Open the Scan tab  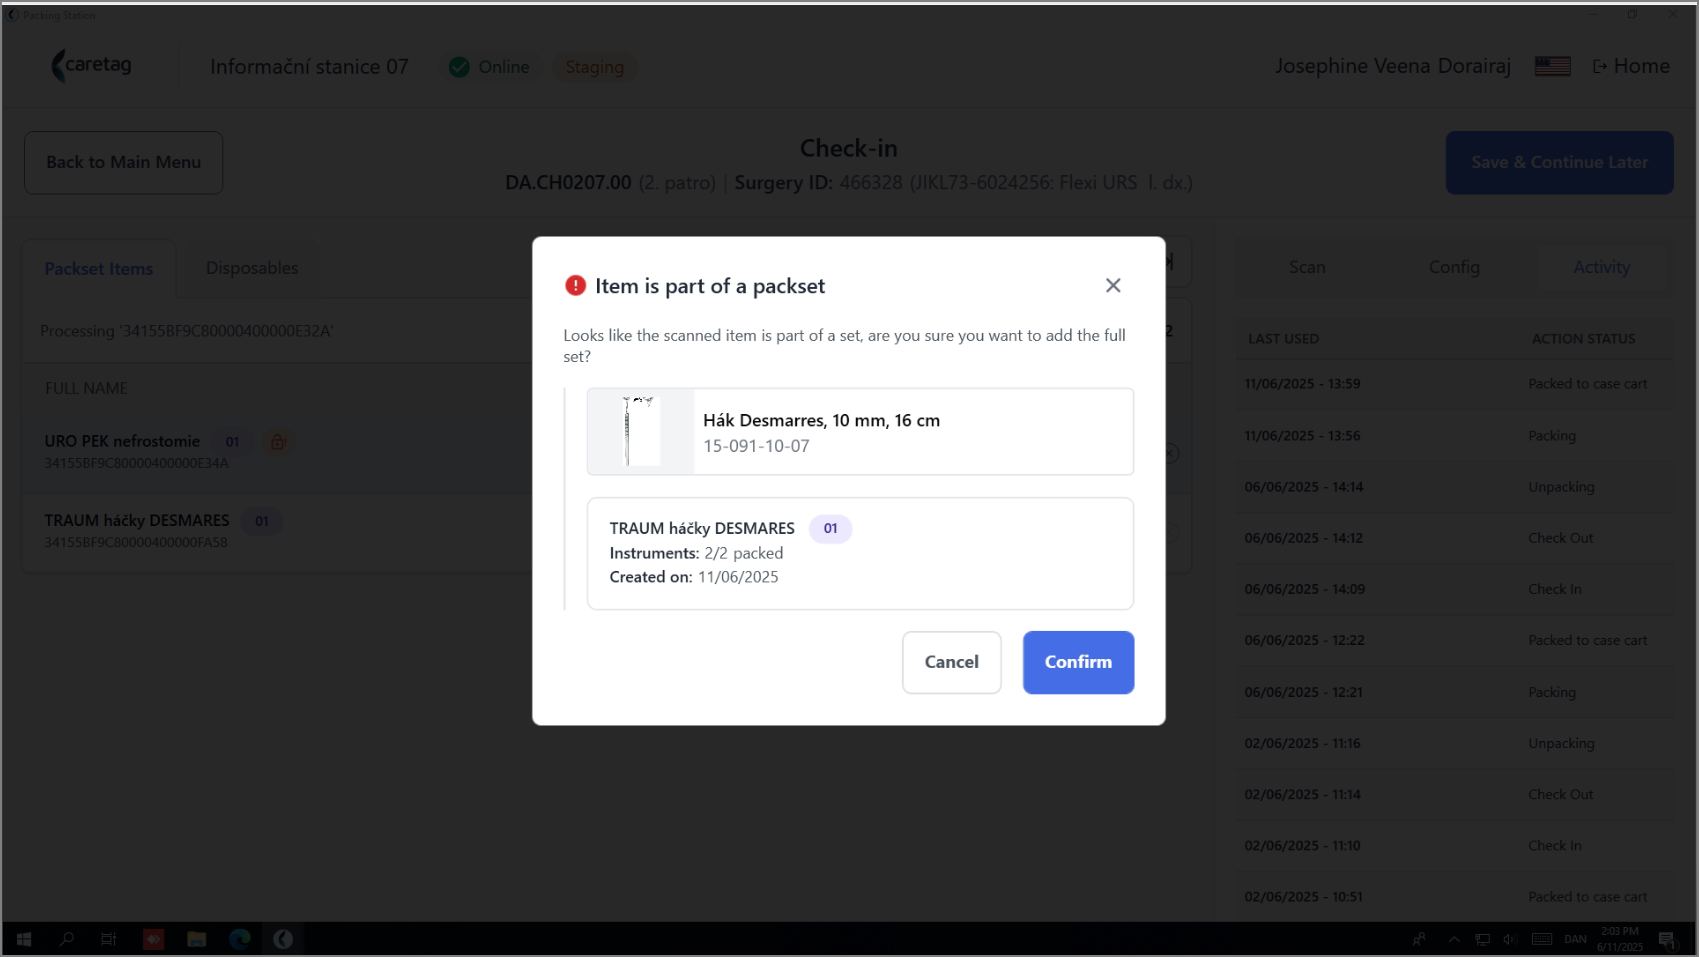(x=1307, y=267)
